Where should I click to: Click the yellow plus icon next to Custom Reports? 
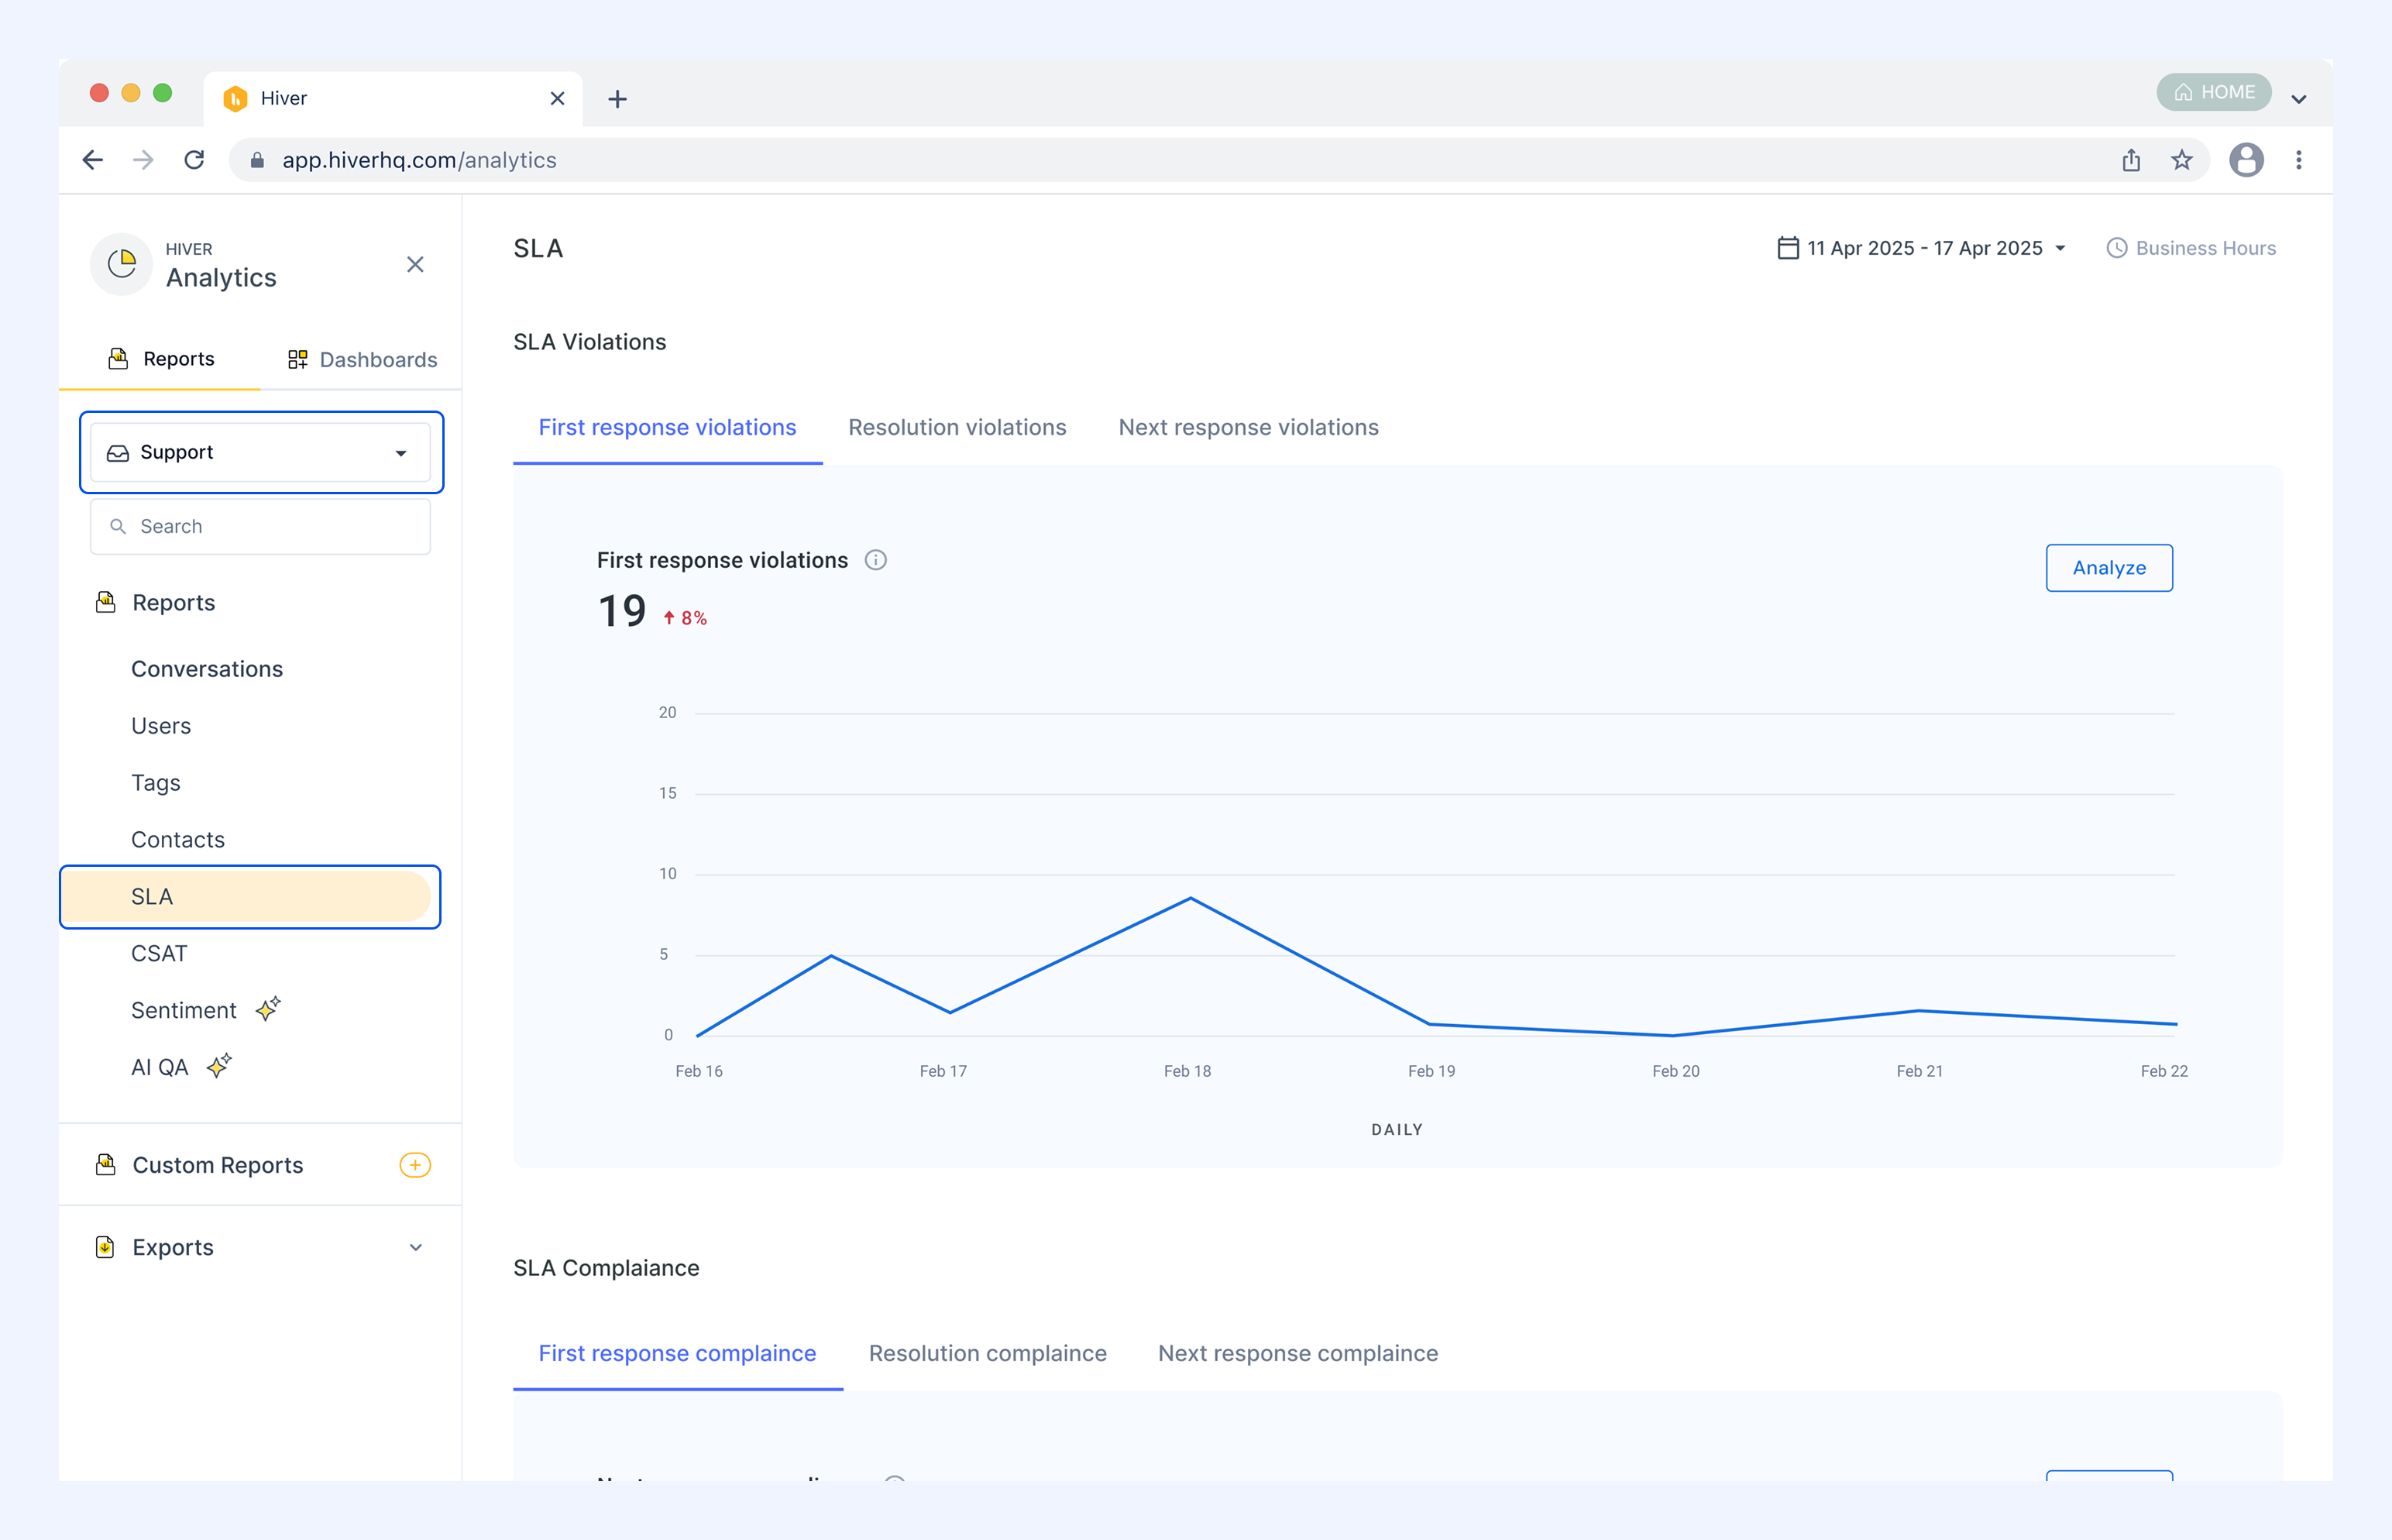(415, 1165)
